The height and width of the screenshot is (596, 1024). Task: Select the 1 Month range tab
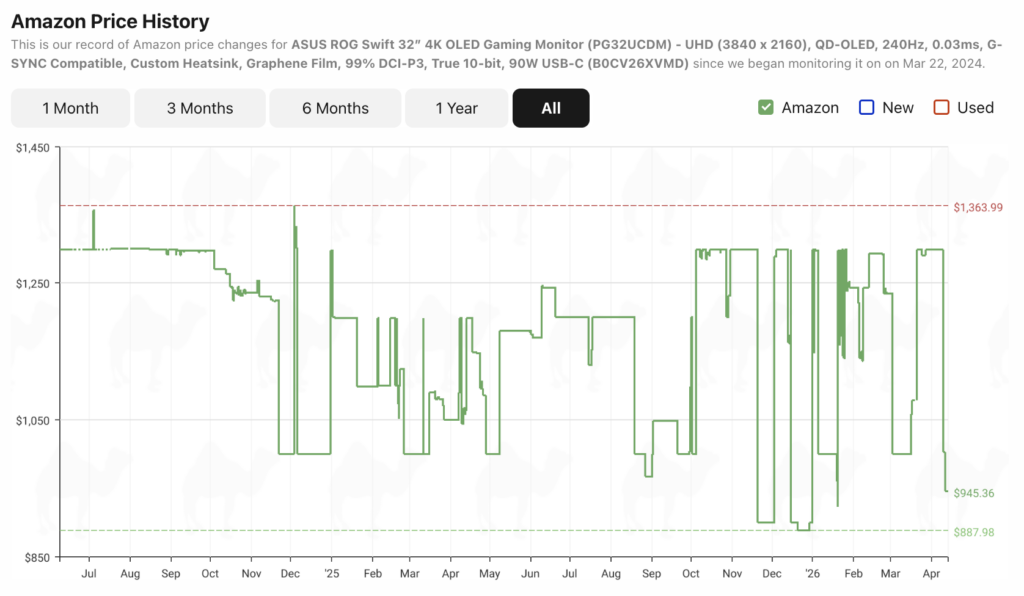[x=70, y=108]
